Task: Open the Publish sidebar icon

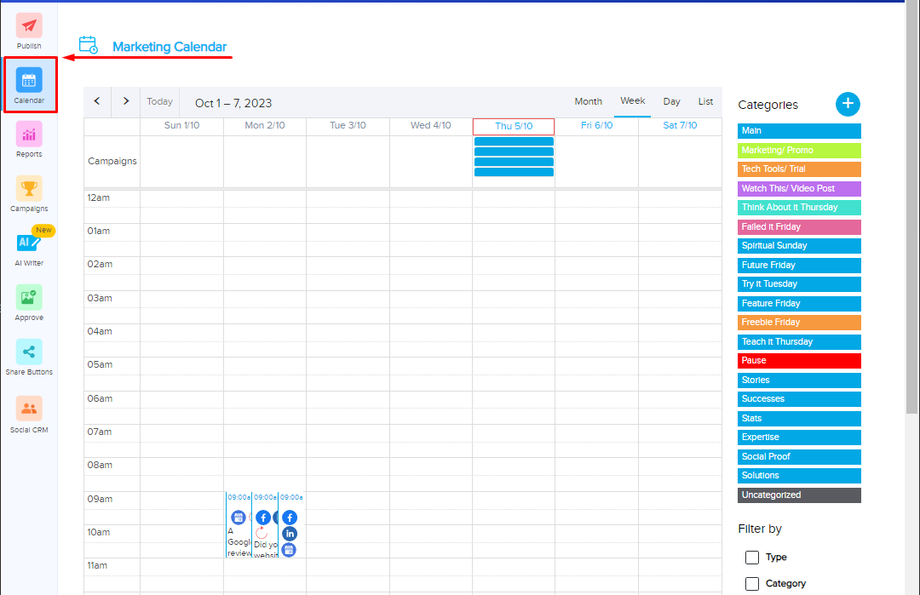Action: 29,26
